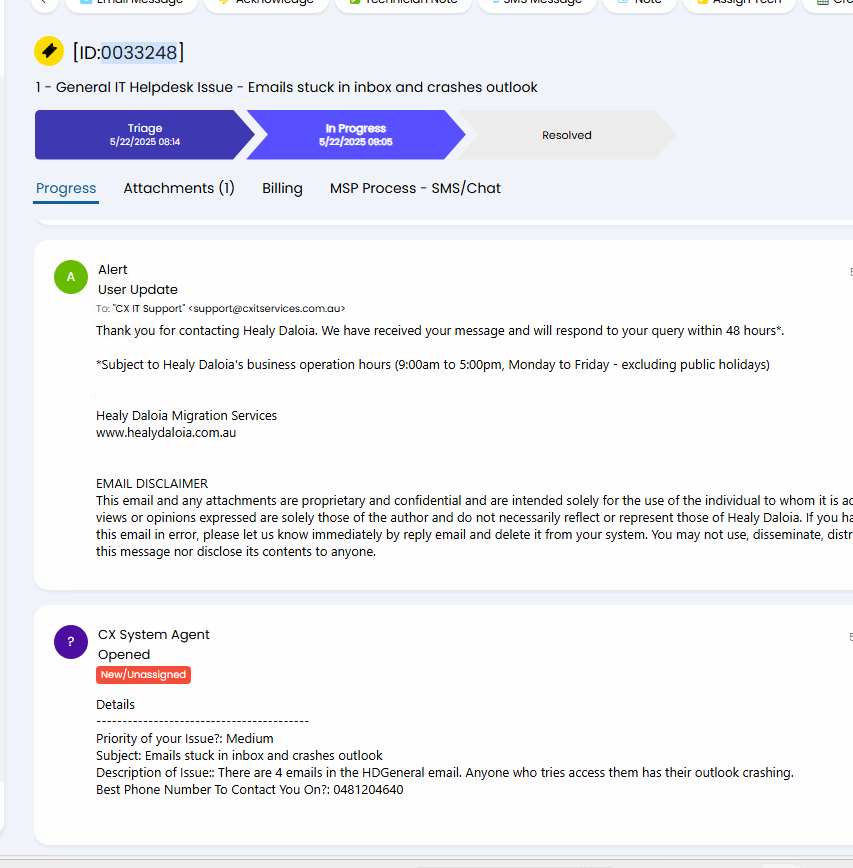This screenshot has width=853, height=868.
Task: Open the MSP Process - SMS/Chat tab
Action: coord(415,188)
